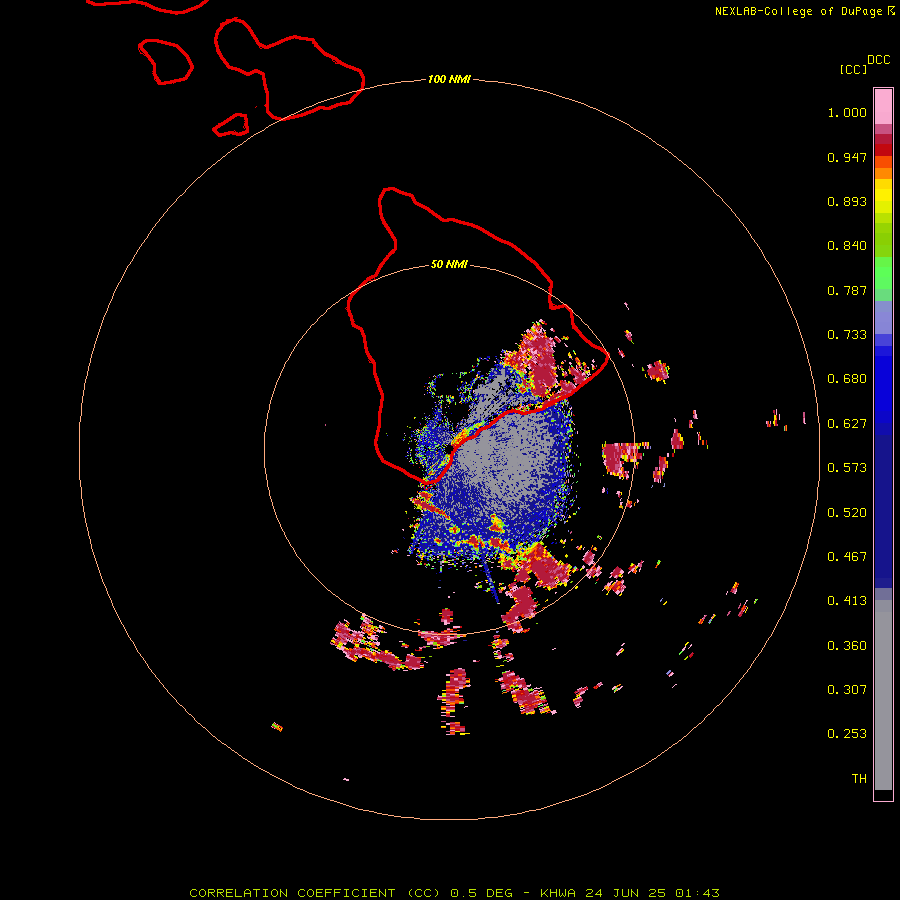Select the 0.627 legend value
The width and height of the screenshot is (900, 900).
point(847,424)
